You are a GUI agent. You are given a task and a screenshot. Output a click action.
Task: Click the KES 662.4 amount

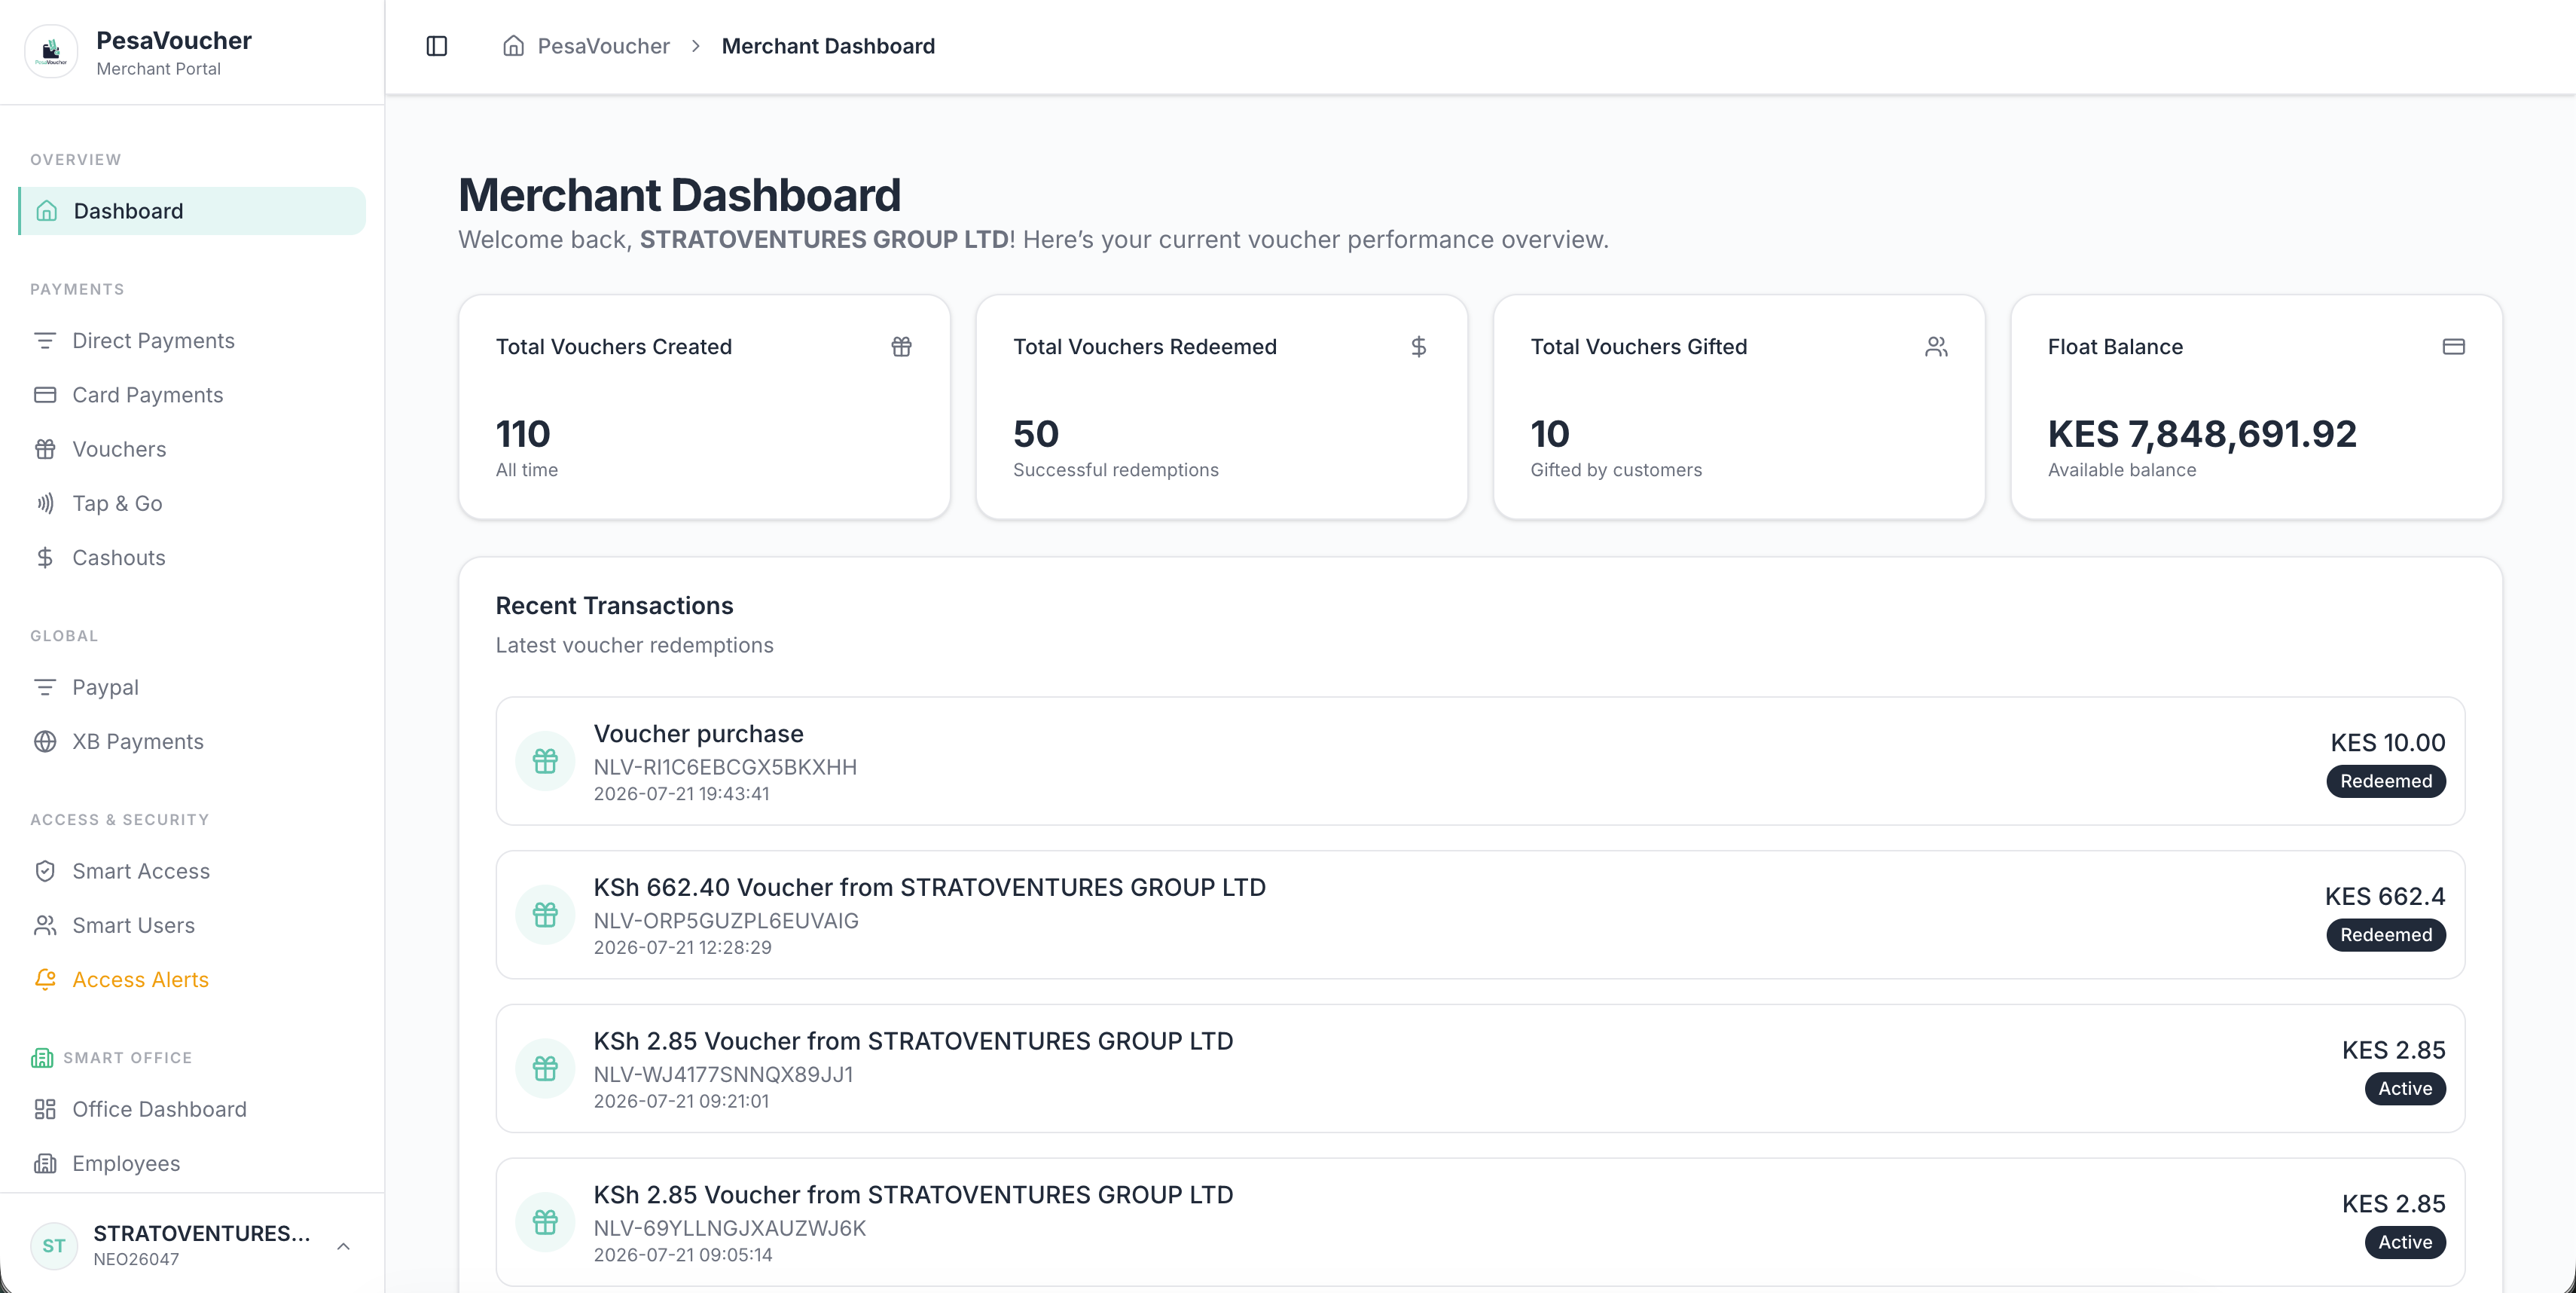(x=2385, y=896)
